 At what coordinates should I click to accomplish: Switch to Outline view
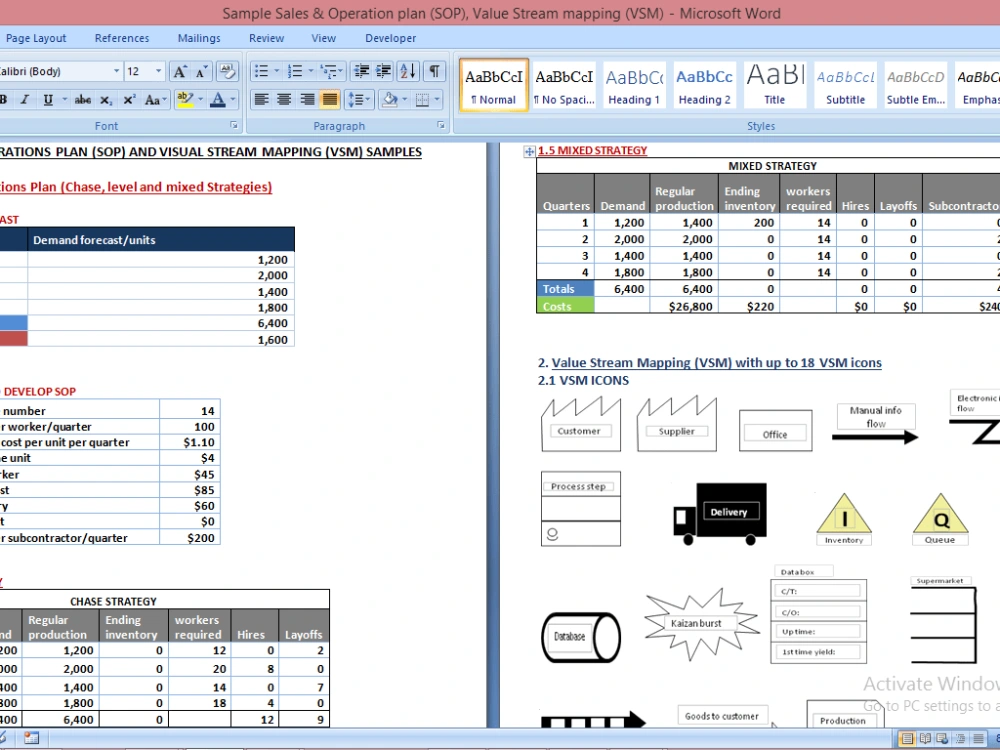[960, 739]
